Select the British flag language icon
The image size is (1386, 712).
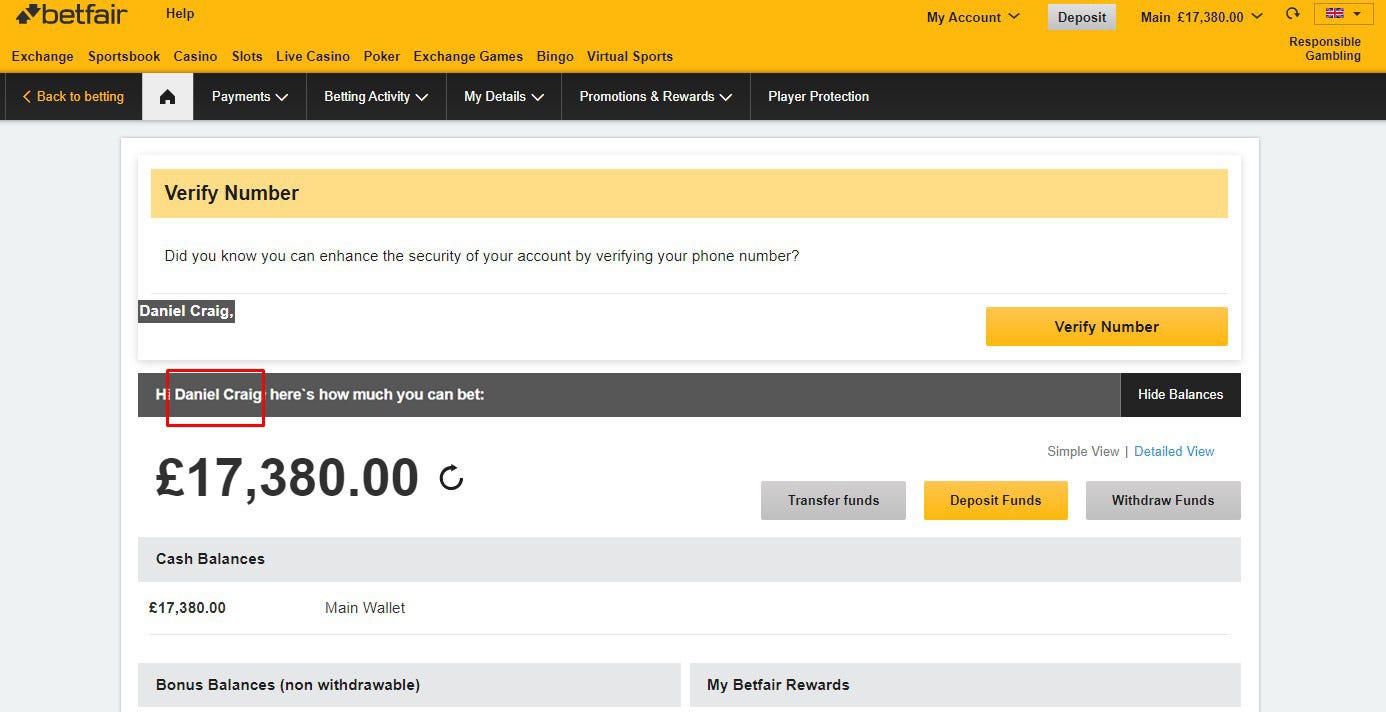[x=1336, y=13]
